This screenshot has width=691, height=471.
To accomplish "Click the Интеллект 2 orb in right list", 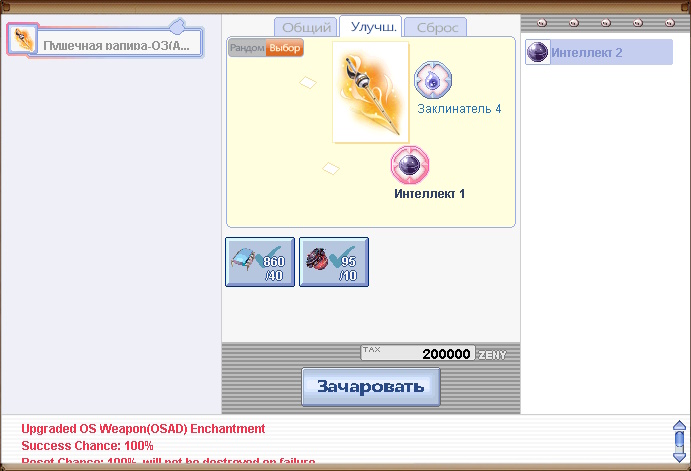I will 538,52.
